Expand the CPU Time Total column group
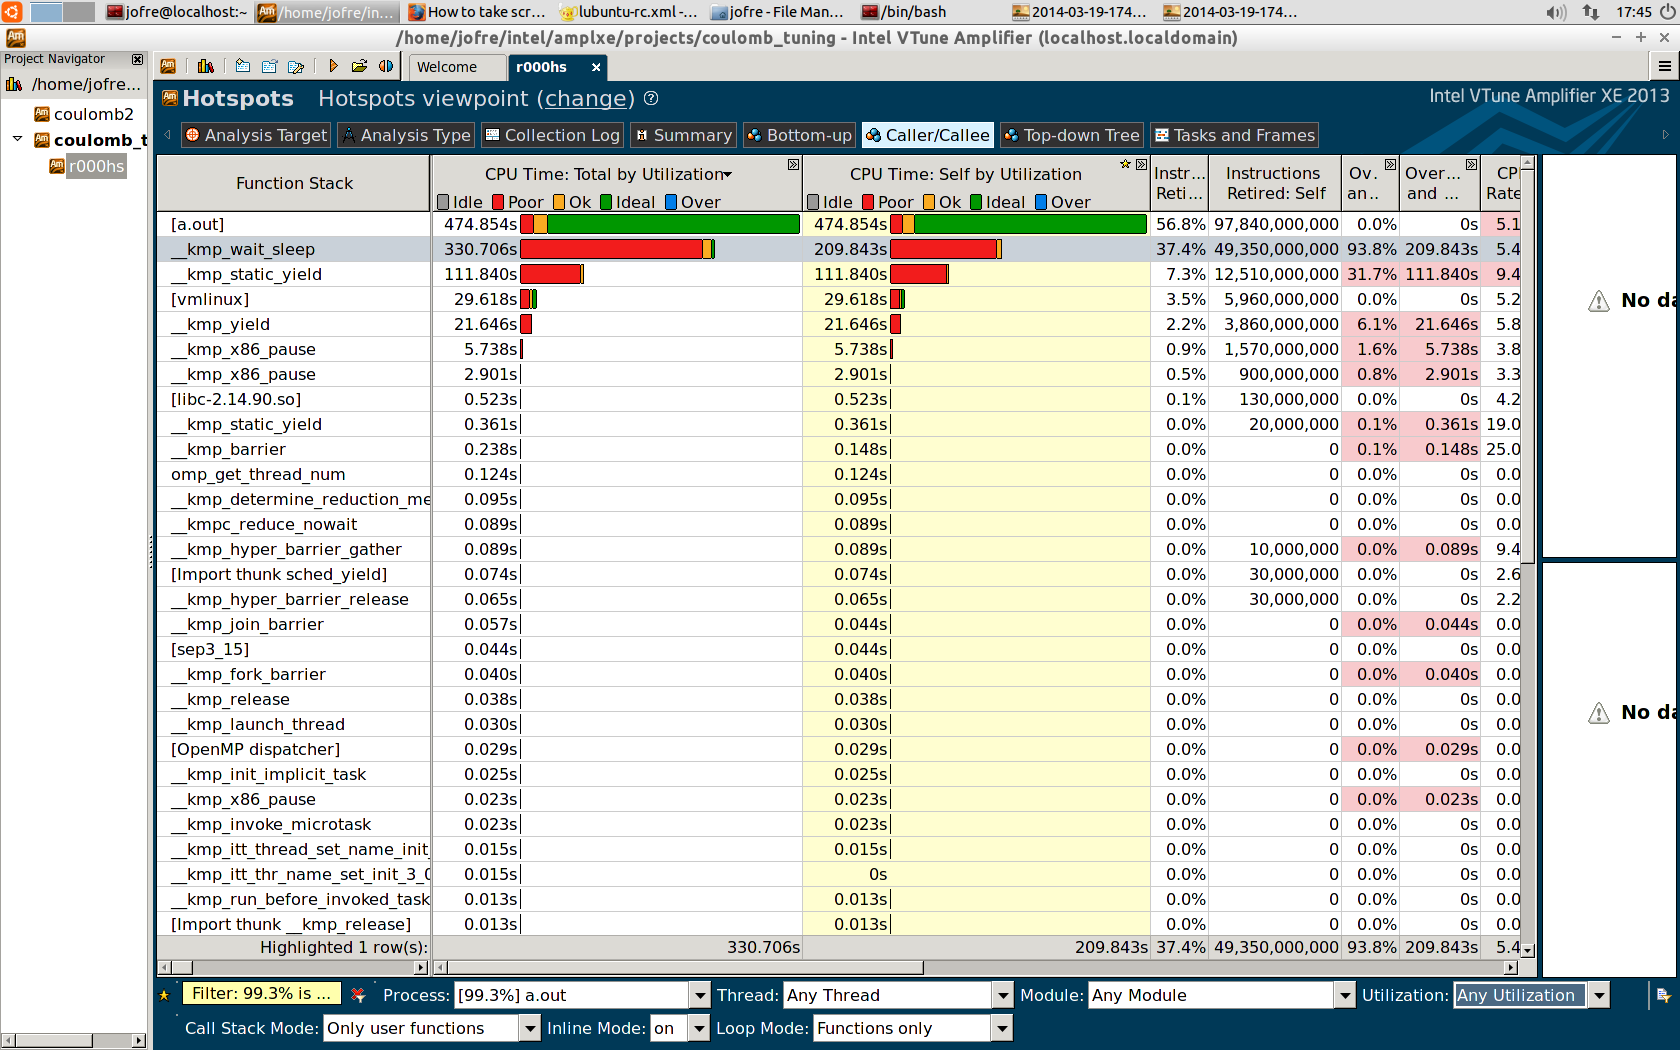The image size is (1680, 1050). [x=793, y=164]
